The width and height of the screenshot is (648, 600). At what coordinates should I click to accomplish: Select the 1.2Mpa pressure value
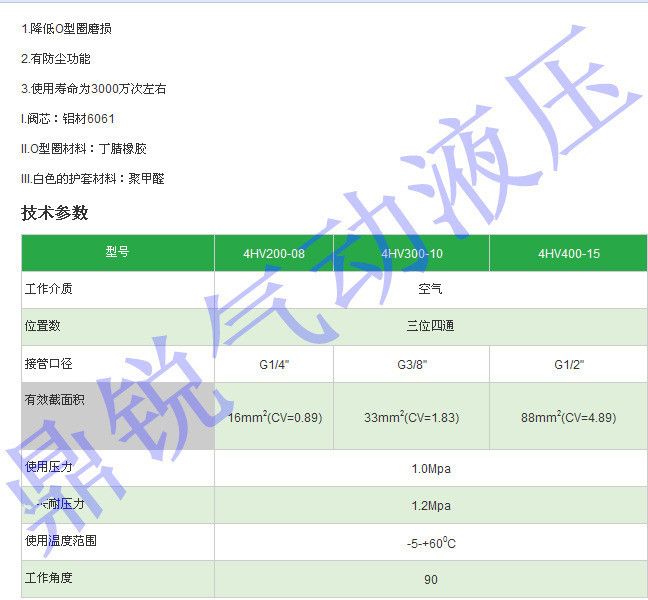(x=430, y=506)
